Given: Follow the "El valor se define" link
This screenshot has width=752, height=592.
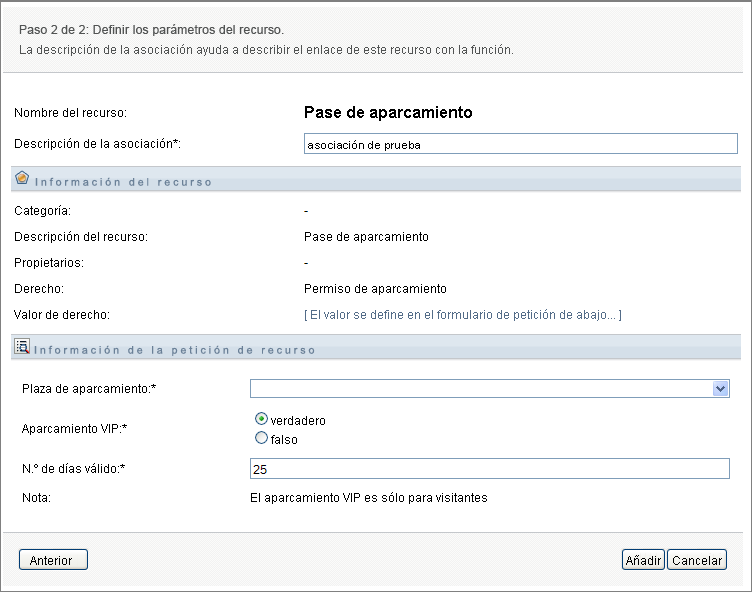Looking at the screenshot, I should 463,315.
